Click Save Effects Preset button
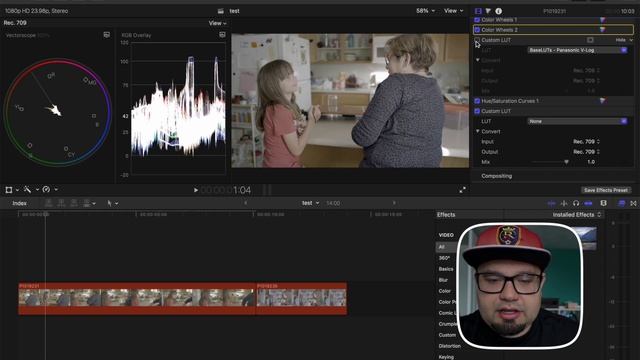 pos(606,190)
